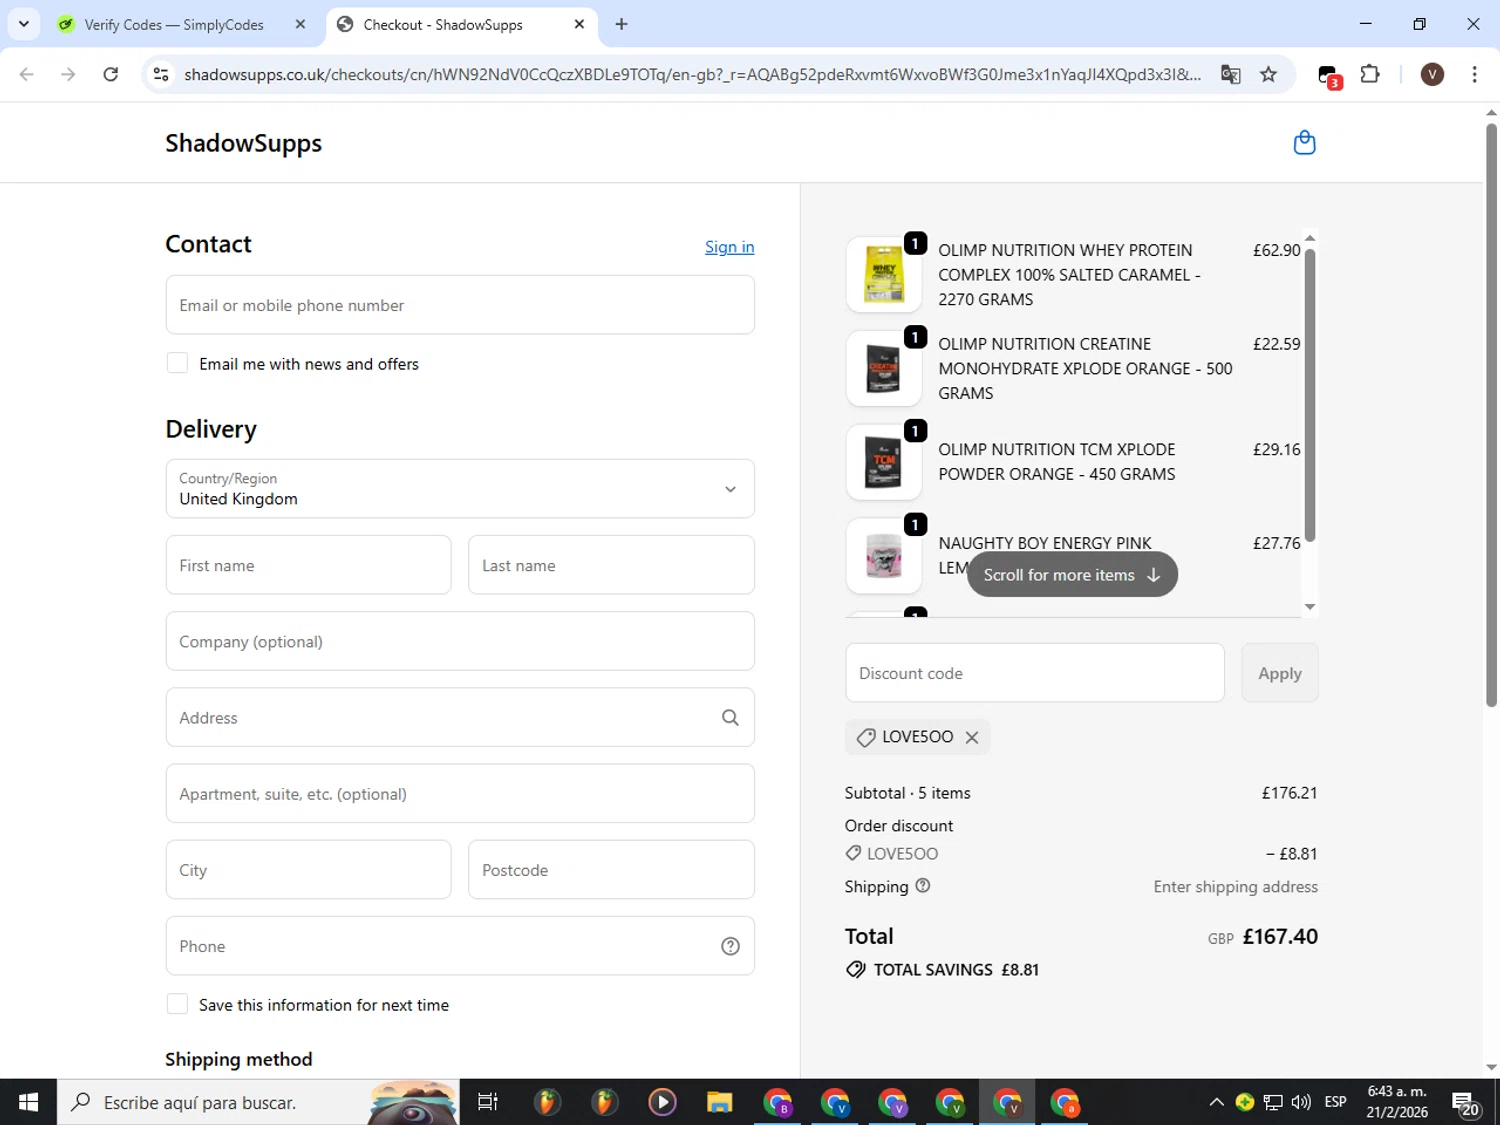Click the Naughty Boy Energy product thumbnail

click(x=884, y=556)
